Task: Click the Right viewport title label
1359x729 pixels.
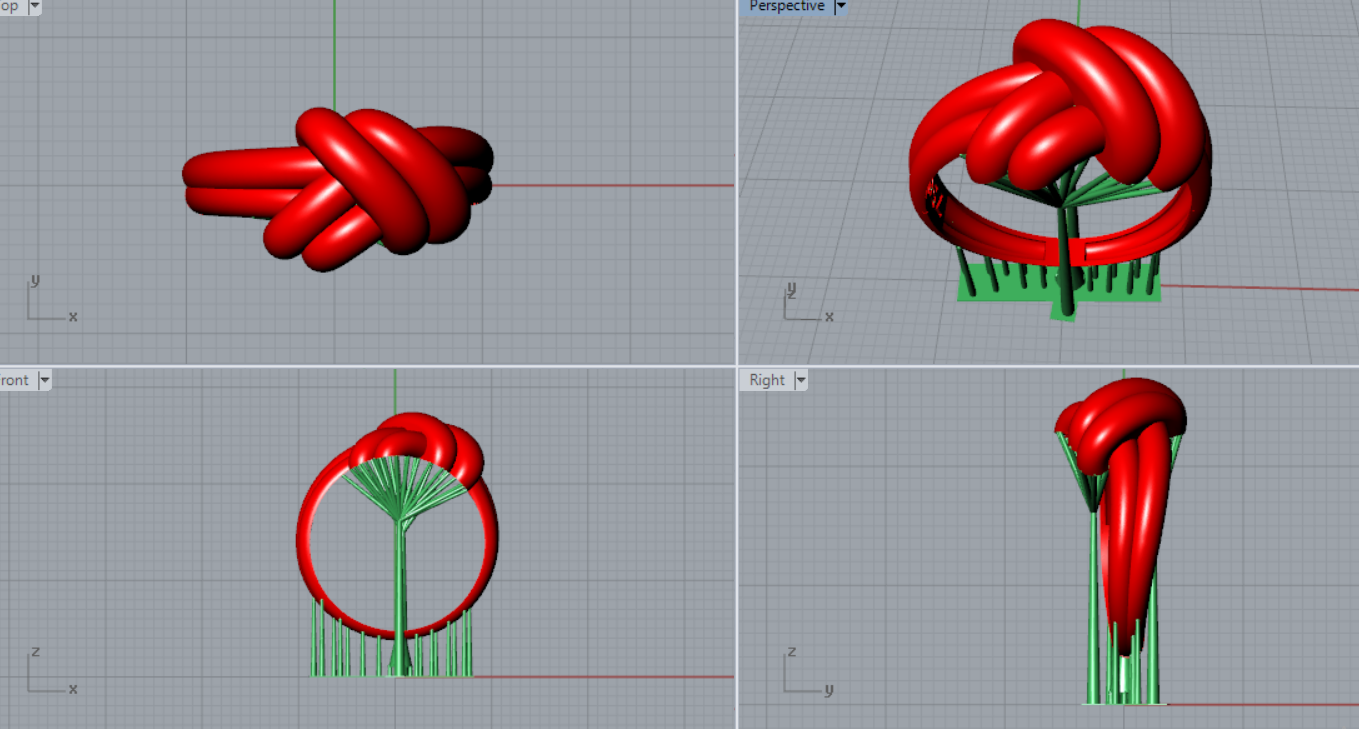Action: (767, 380)
